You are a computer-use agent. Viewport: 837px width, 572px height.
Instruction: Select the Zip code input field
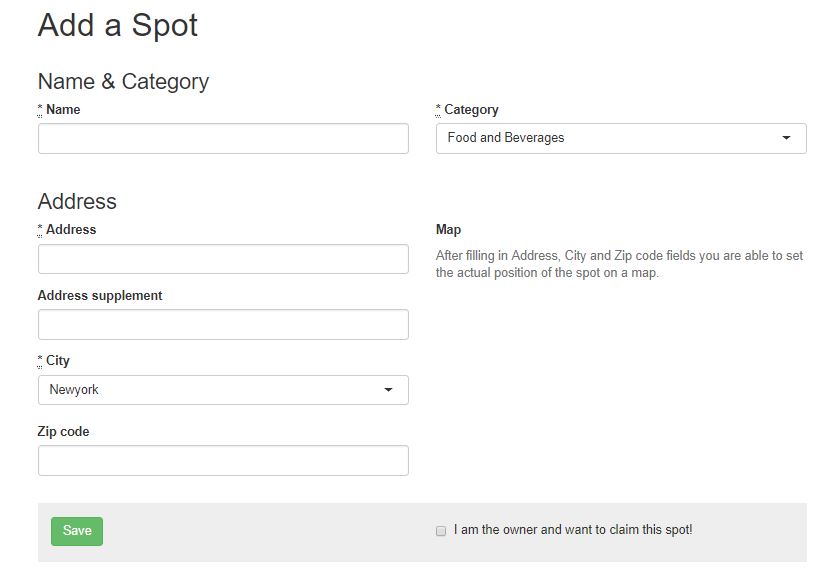point(223,460)
